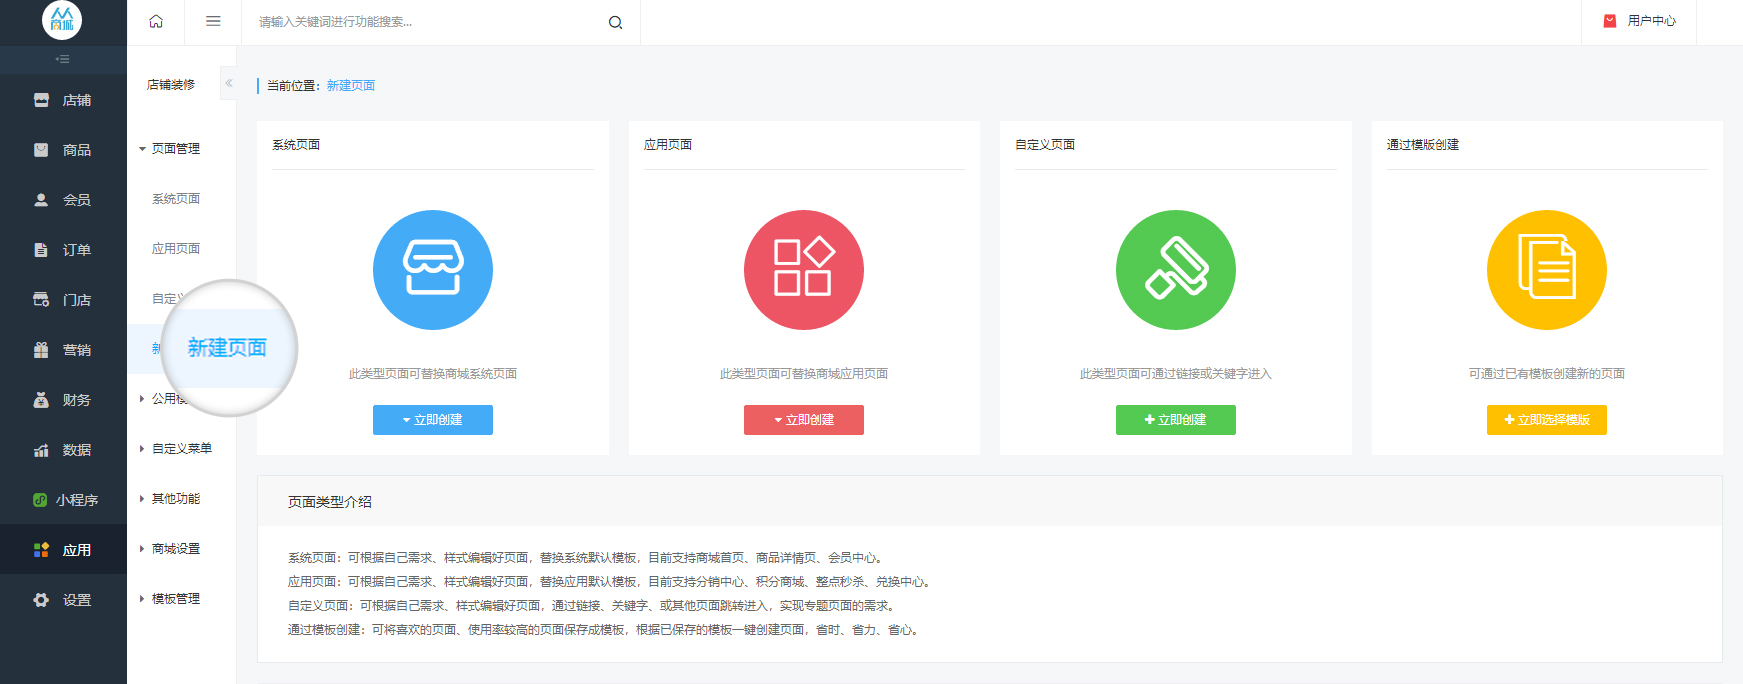
Task: Click the yellow template document icon
Action: coord(1546,270)
